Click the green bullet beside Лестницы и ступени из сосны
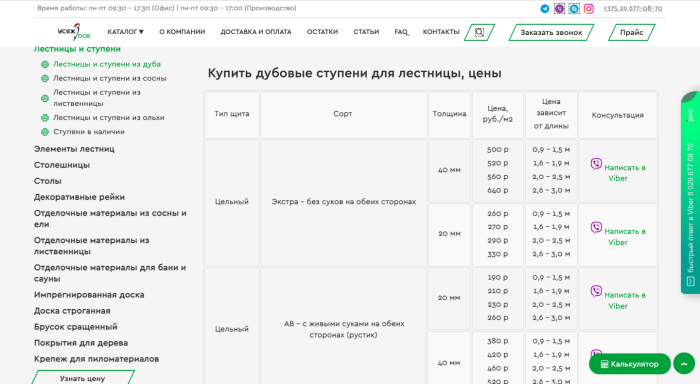This screenshot has width=700, height=384. click(45, 79)
